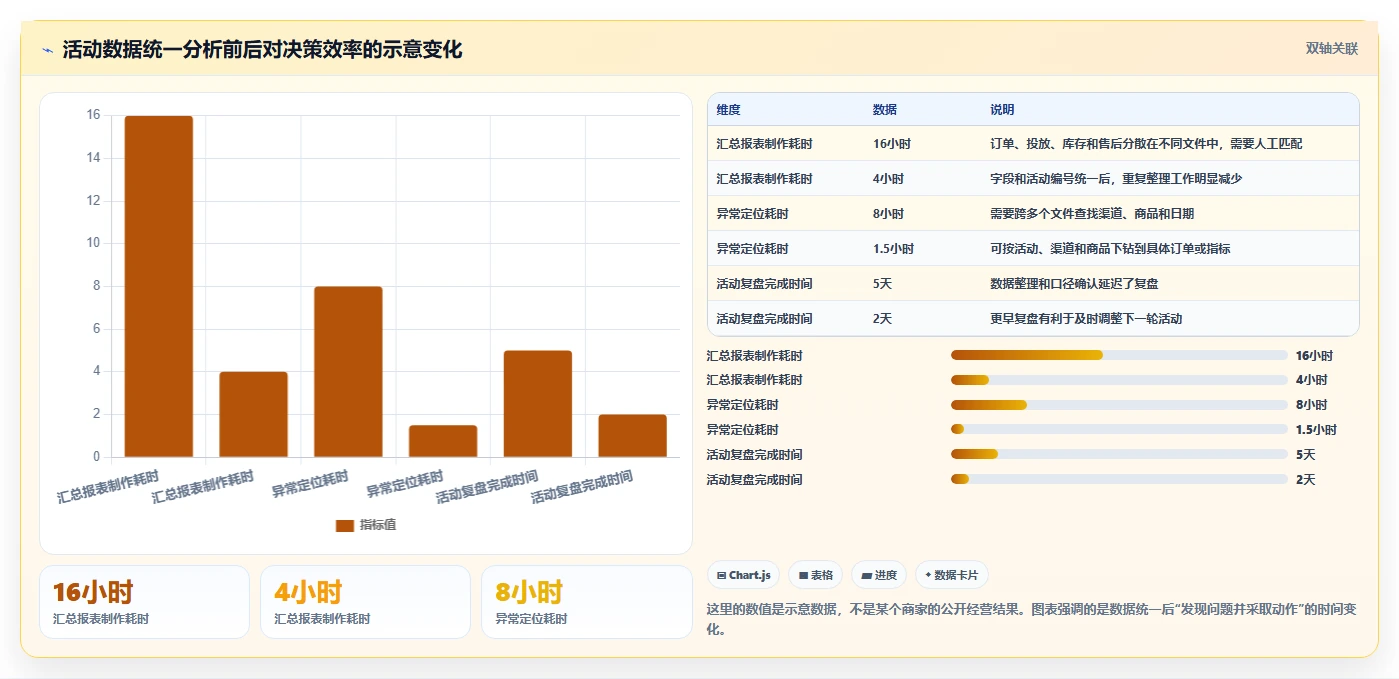
Task: Click the 4小时 cell in the table
Action: pyautogui.click(x=888, y=179)
